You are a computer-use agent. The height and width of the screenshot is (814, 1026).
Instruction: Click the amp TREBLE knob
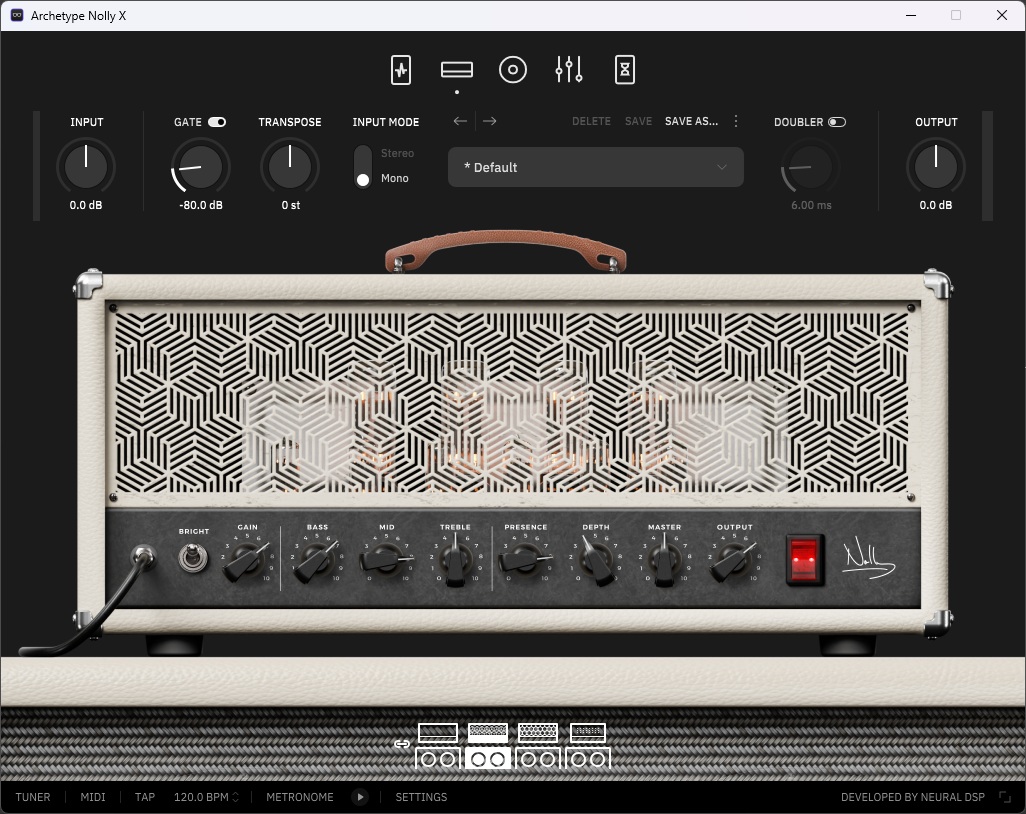[x=455, y=559]
